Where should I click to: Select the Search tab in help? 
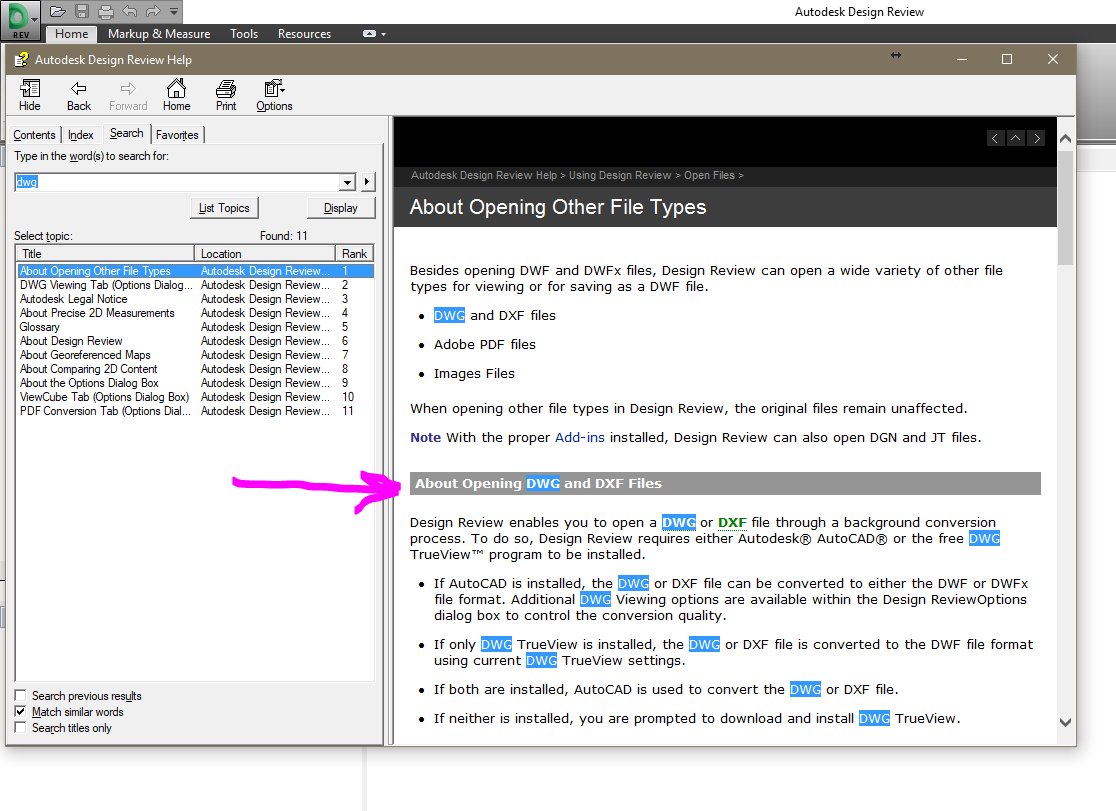coord(126,133)
